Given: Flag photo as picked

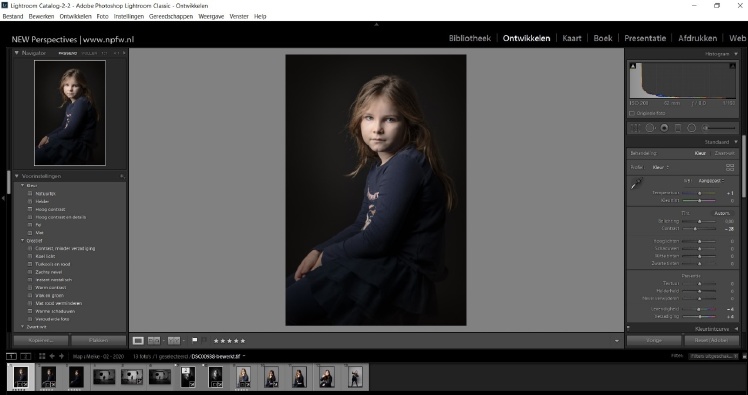Looking at the screenshot, I should (x=195, y=341).
